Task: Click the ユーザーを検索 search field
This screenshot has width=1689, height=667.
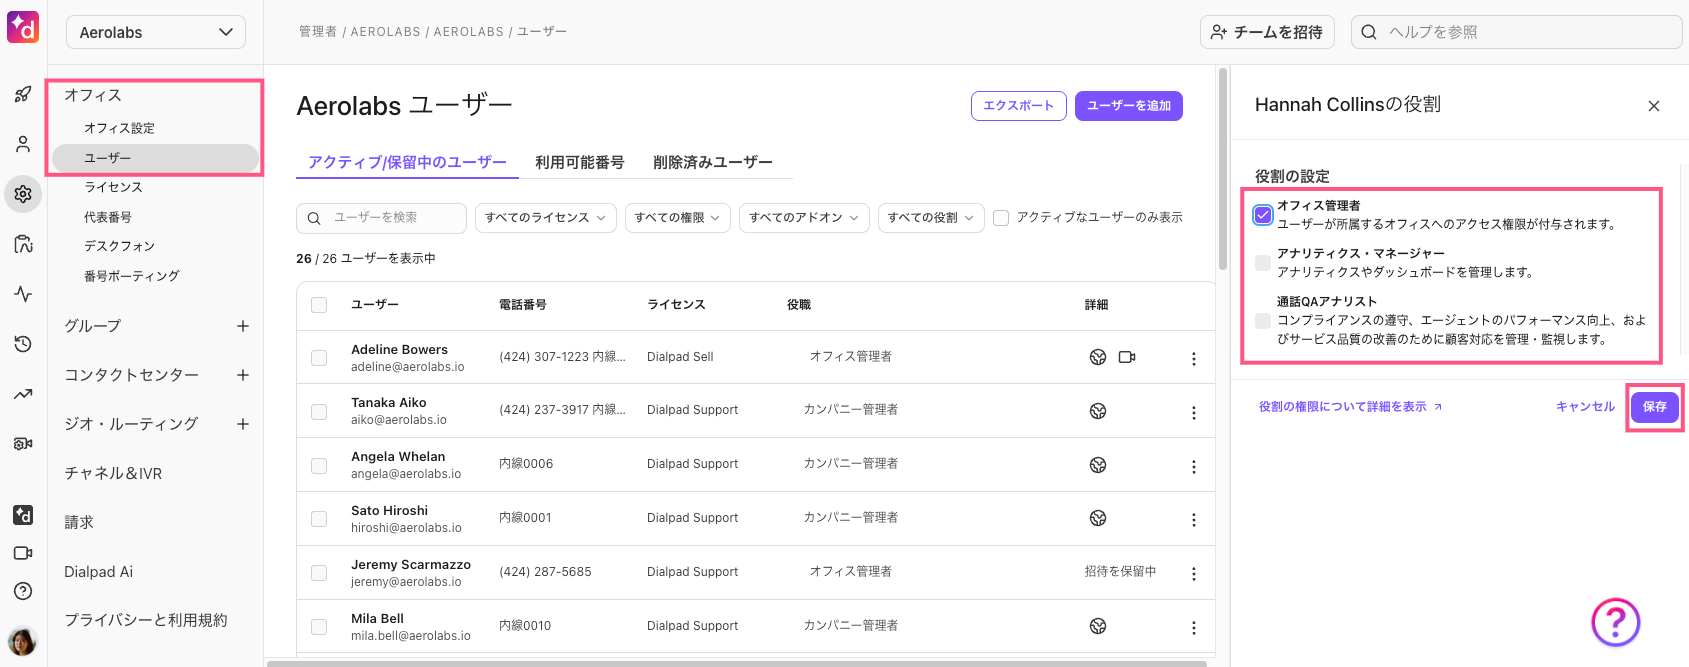Action: point(381,217)
